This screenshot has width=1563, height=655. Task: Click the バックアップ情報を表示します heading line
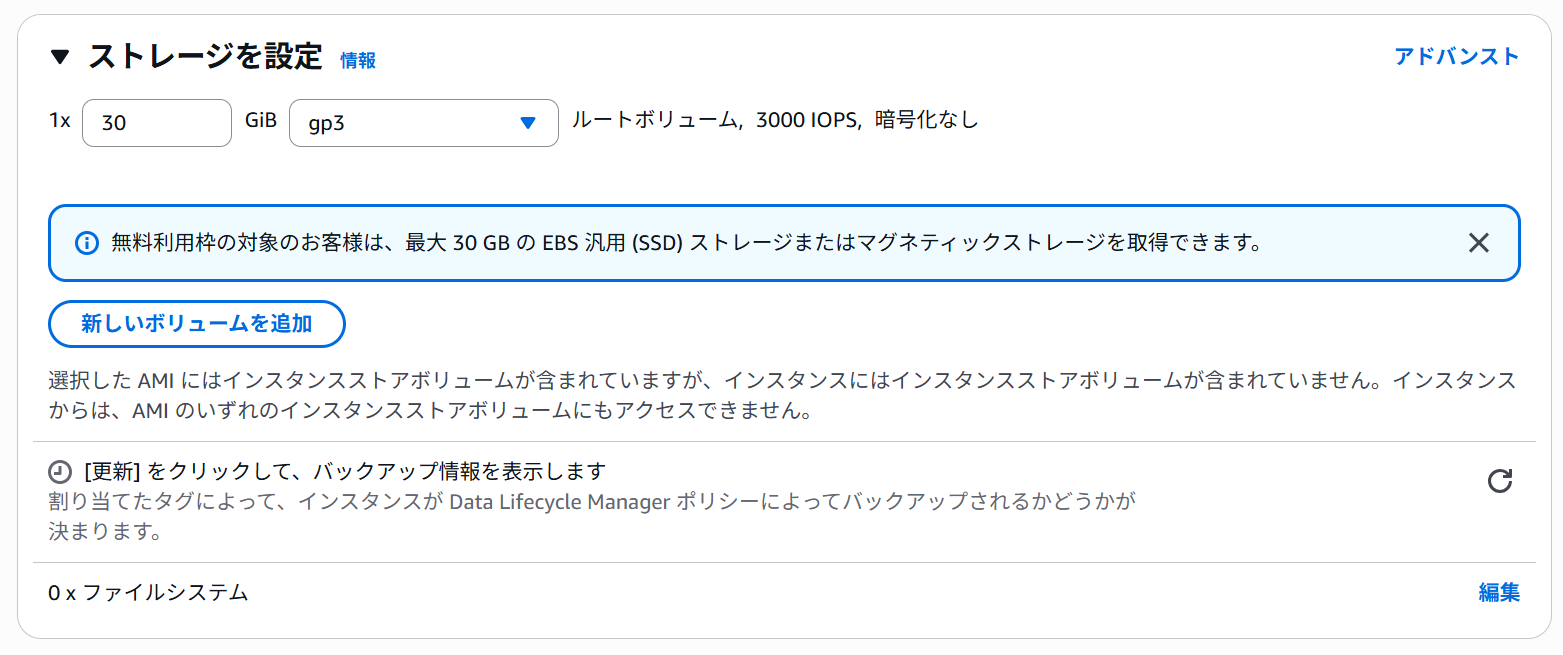[345, 471]
